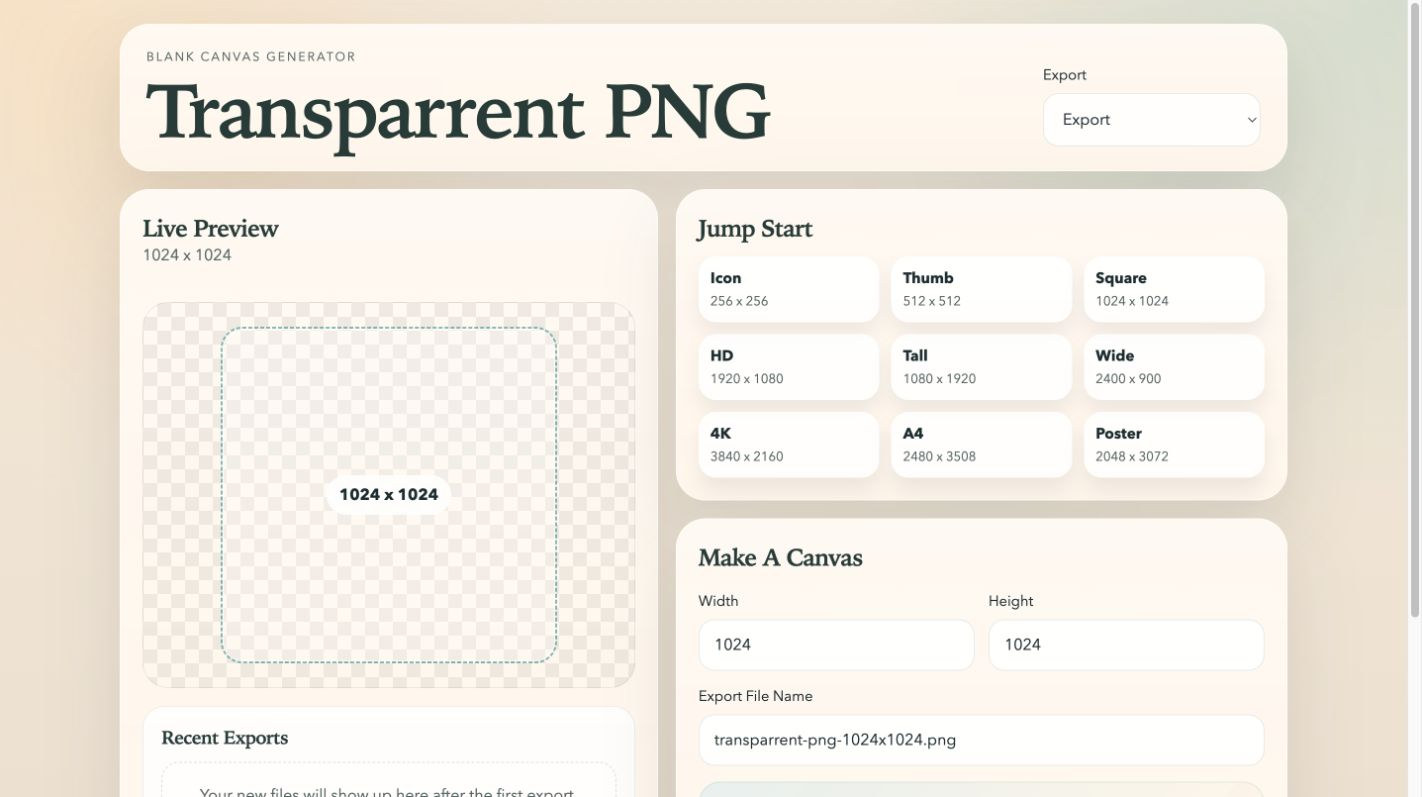Select the Tall 1080 x 1920 preset
1422x797 pixels.
pos(981,367)
